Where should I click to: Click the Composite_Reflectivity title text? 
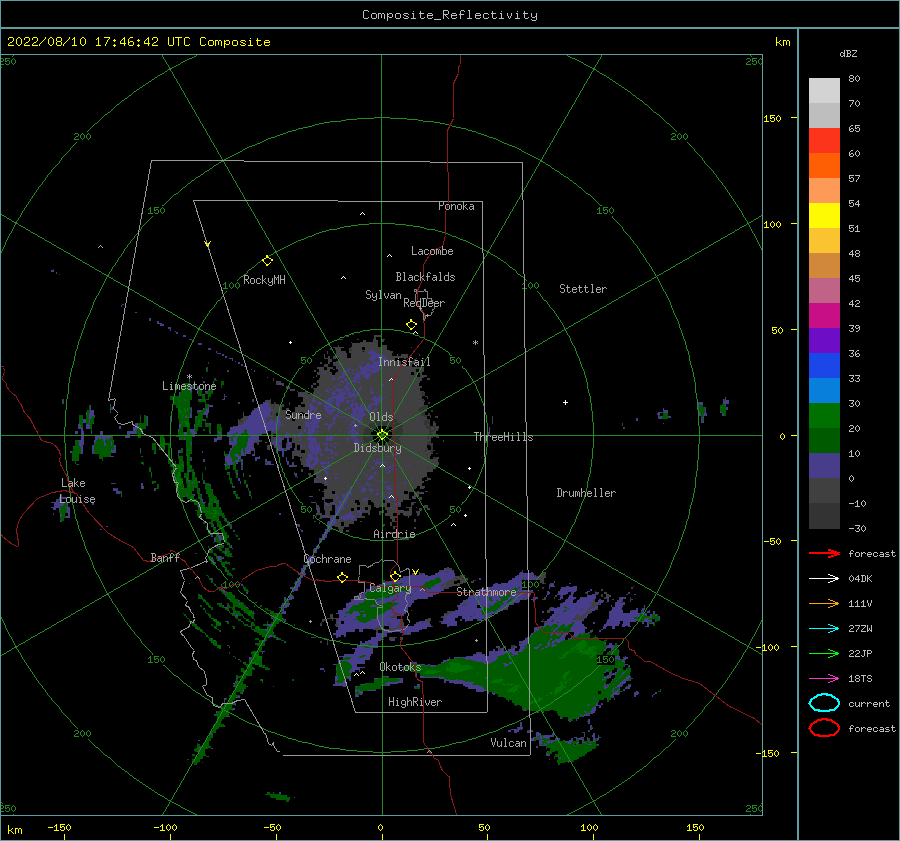(450, 15)
